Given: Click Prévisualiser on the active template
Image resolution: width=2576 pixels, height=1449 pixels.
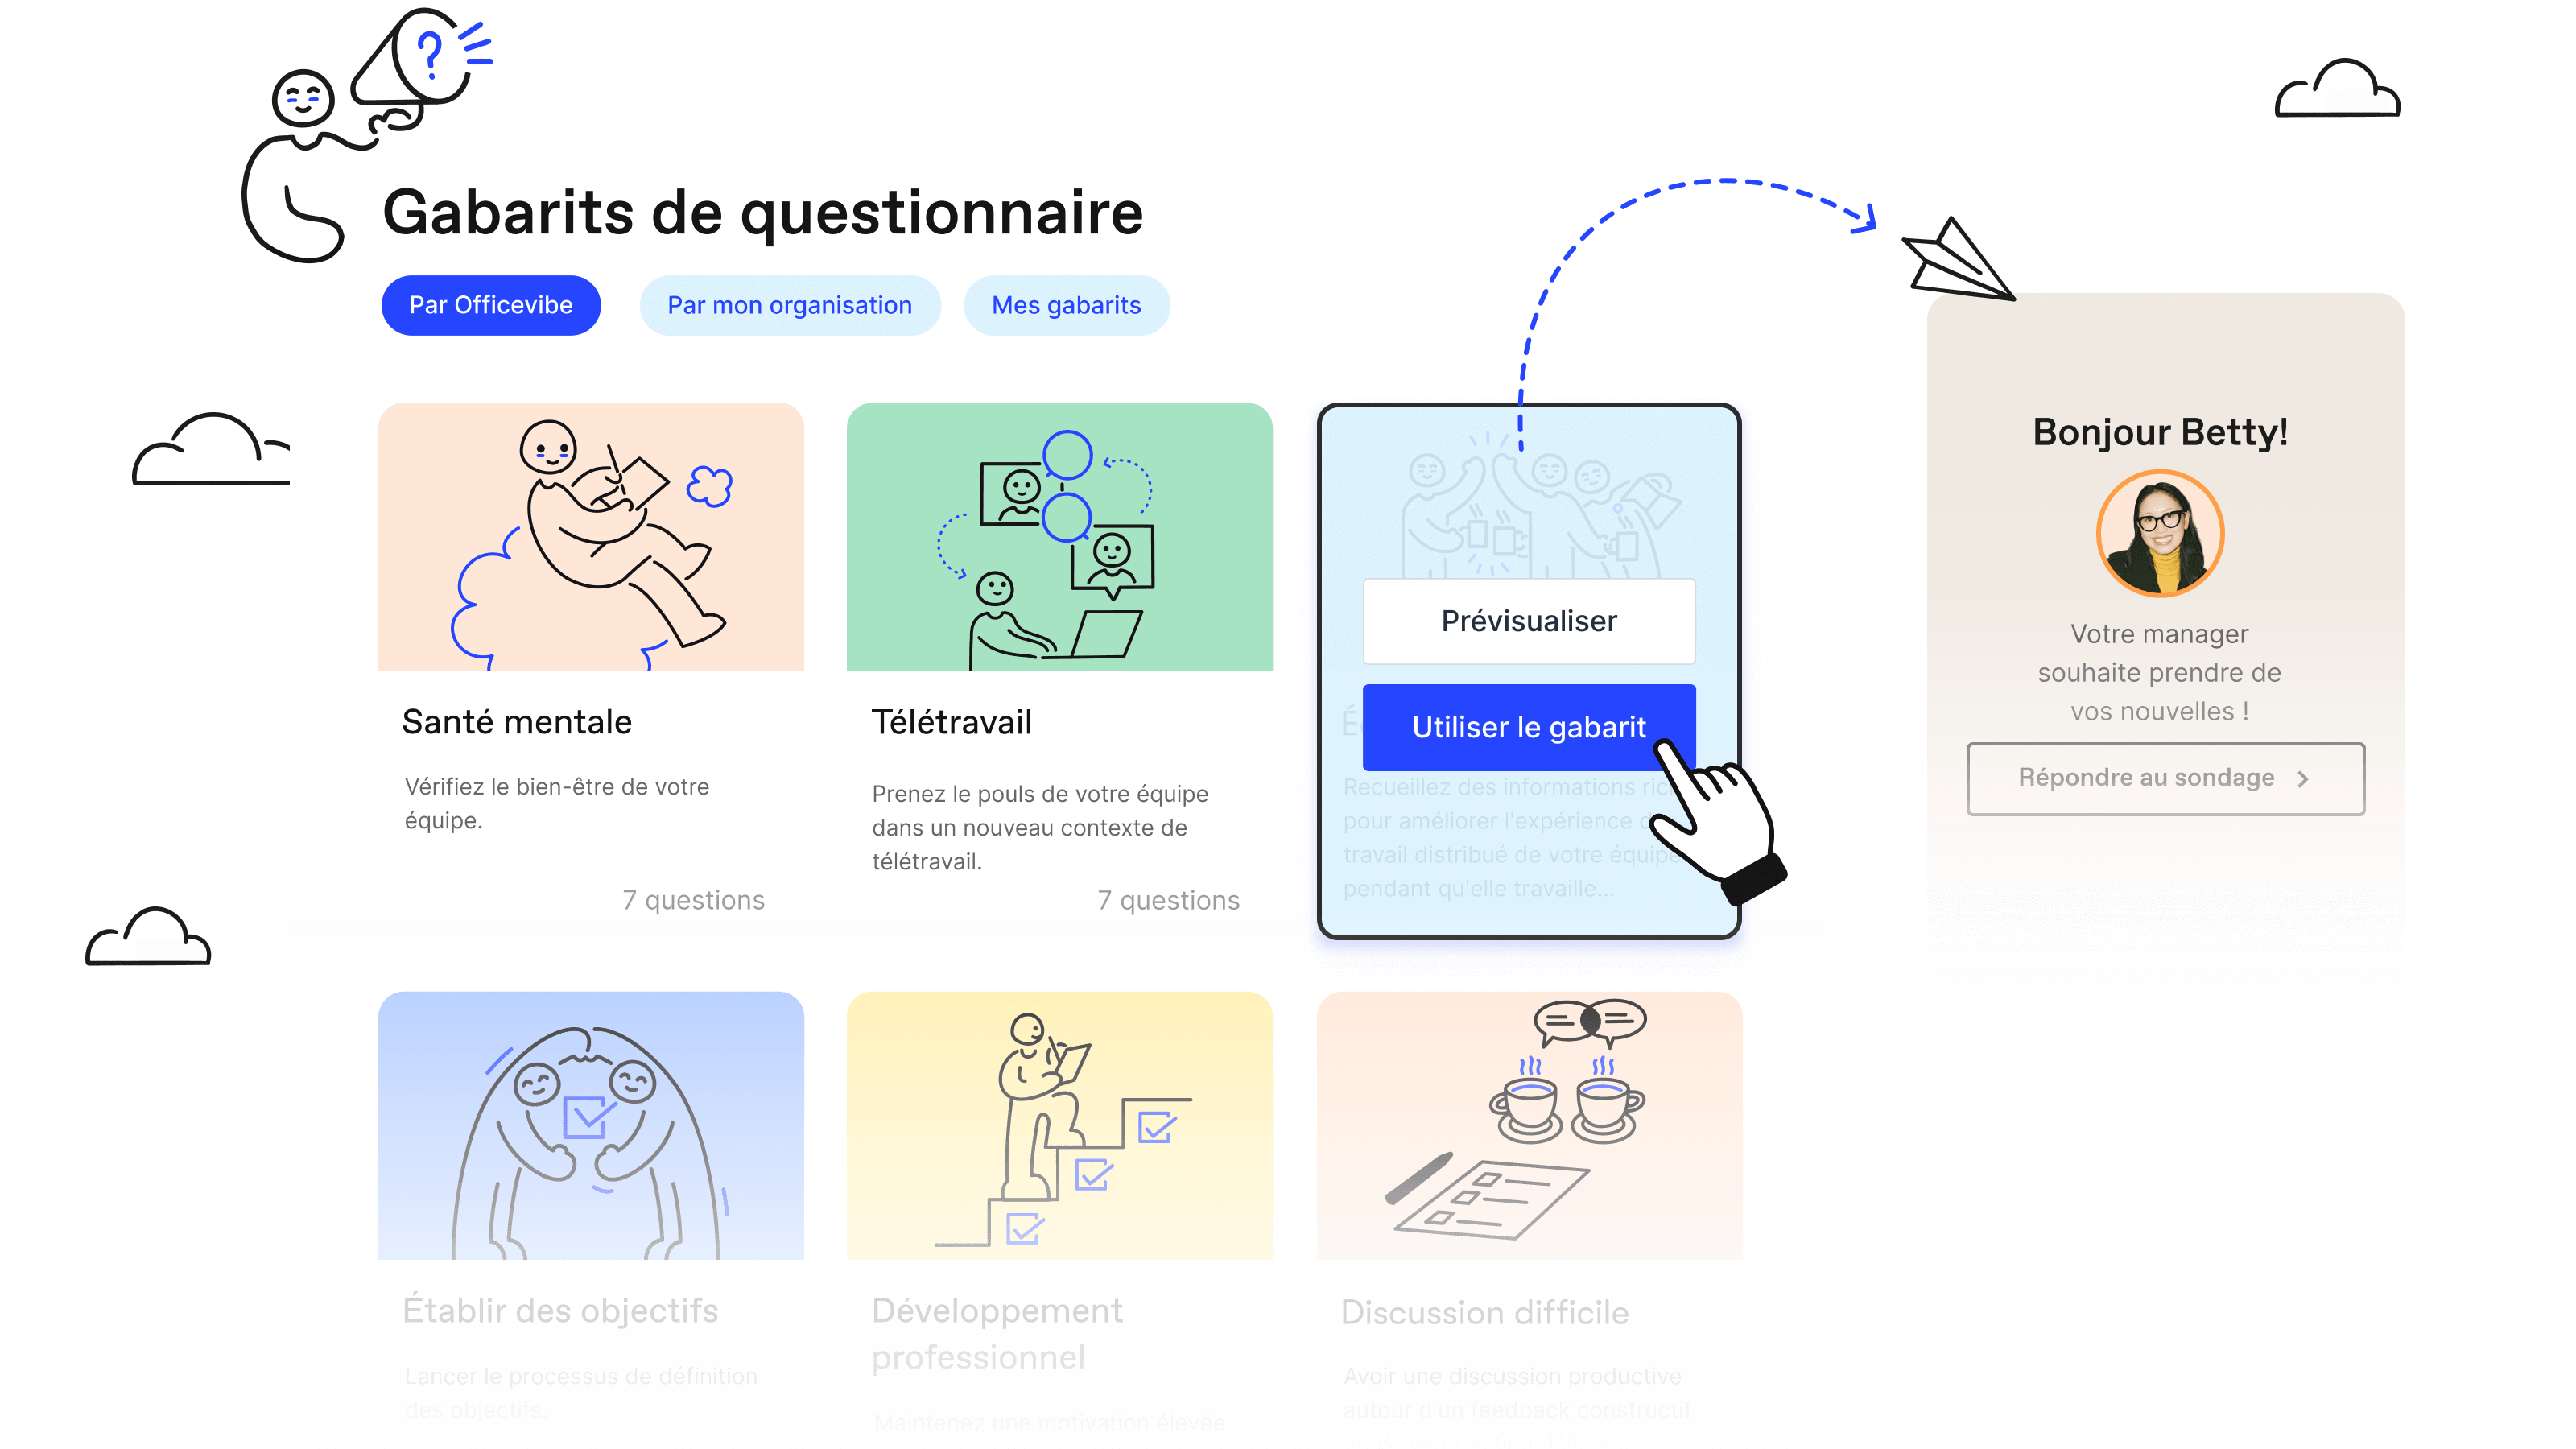Looking at the screenshot, I should pyautogui.click(x=1529, y=619).
